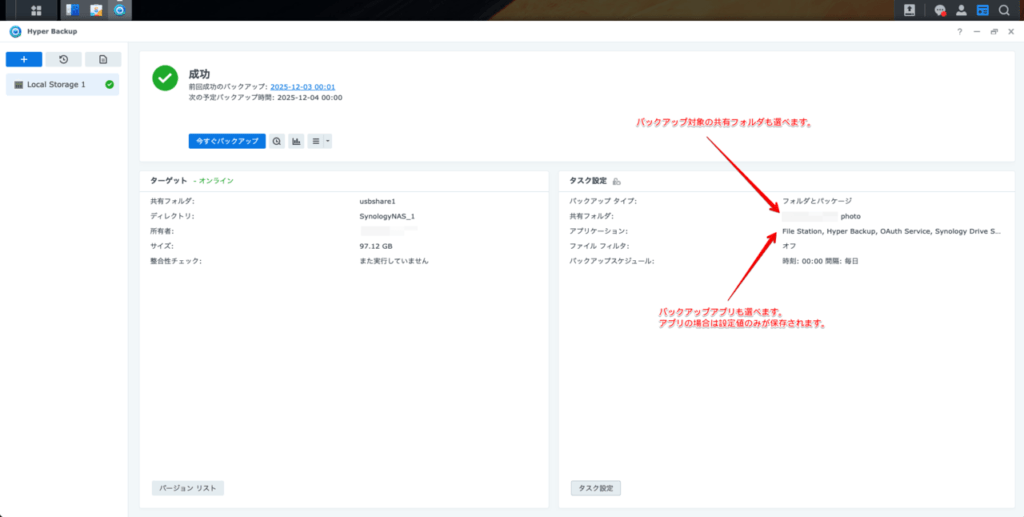Click the オフ file filter value
Screen dimensions: 1024x517
[x=789, y=246]
